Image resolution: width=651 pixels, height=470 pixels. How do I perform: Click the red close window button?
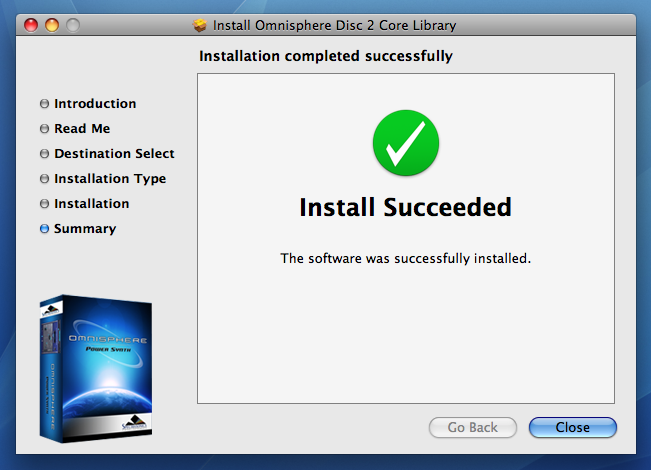pos(31,23)
